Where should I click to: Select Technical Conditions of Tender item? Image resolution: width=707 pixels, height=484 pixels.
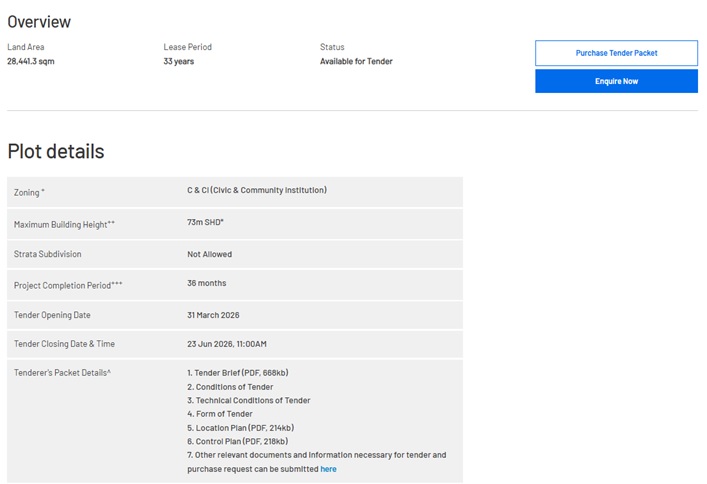[248, 400]
